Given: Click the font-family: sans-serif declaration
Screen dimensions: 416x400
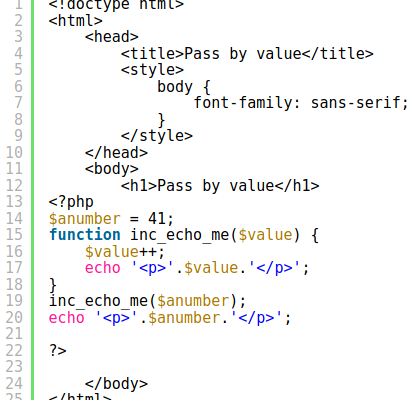Looking at the screenshot, I should tap(301, 103).
